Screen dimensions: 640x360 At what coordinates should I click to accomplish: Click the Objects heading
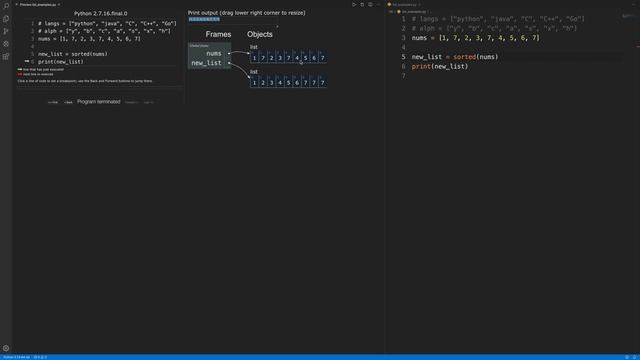[260, 34]
